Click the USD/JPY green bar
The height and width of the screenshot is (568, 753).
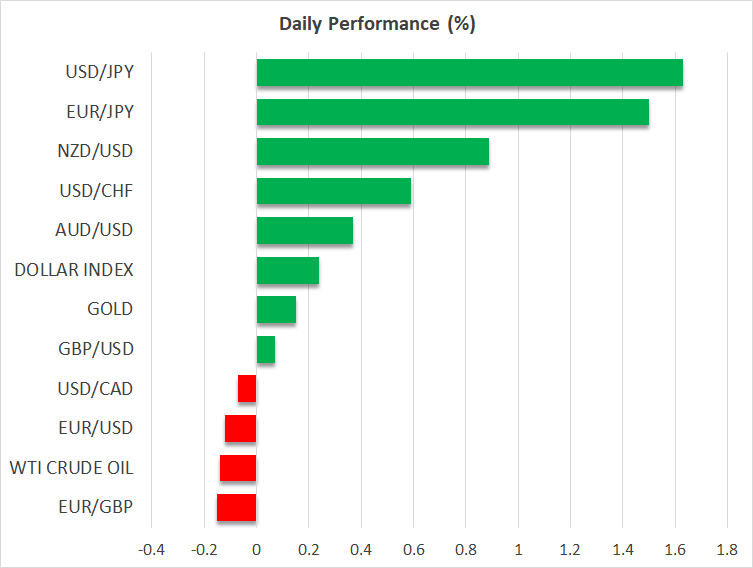coord(469,73)
